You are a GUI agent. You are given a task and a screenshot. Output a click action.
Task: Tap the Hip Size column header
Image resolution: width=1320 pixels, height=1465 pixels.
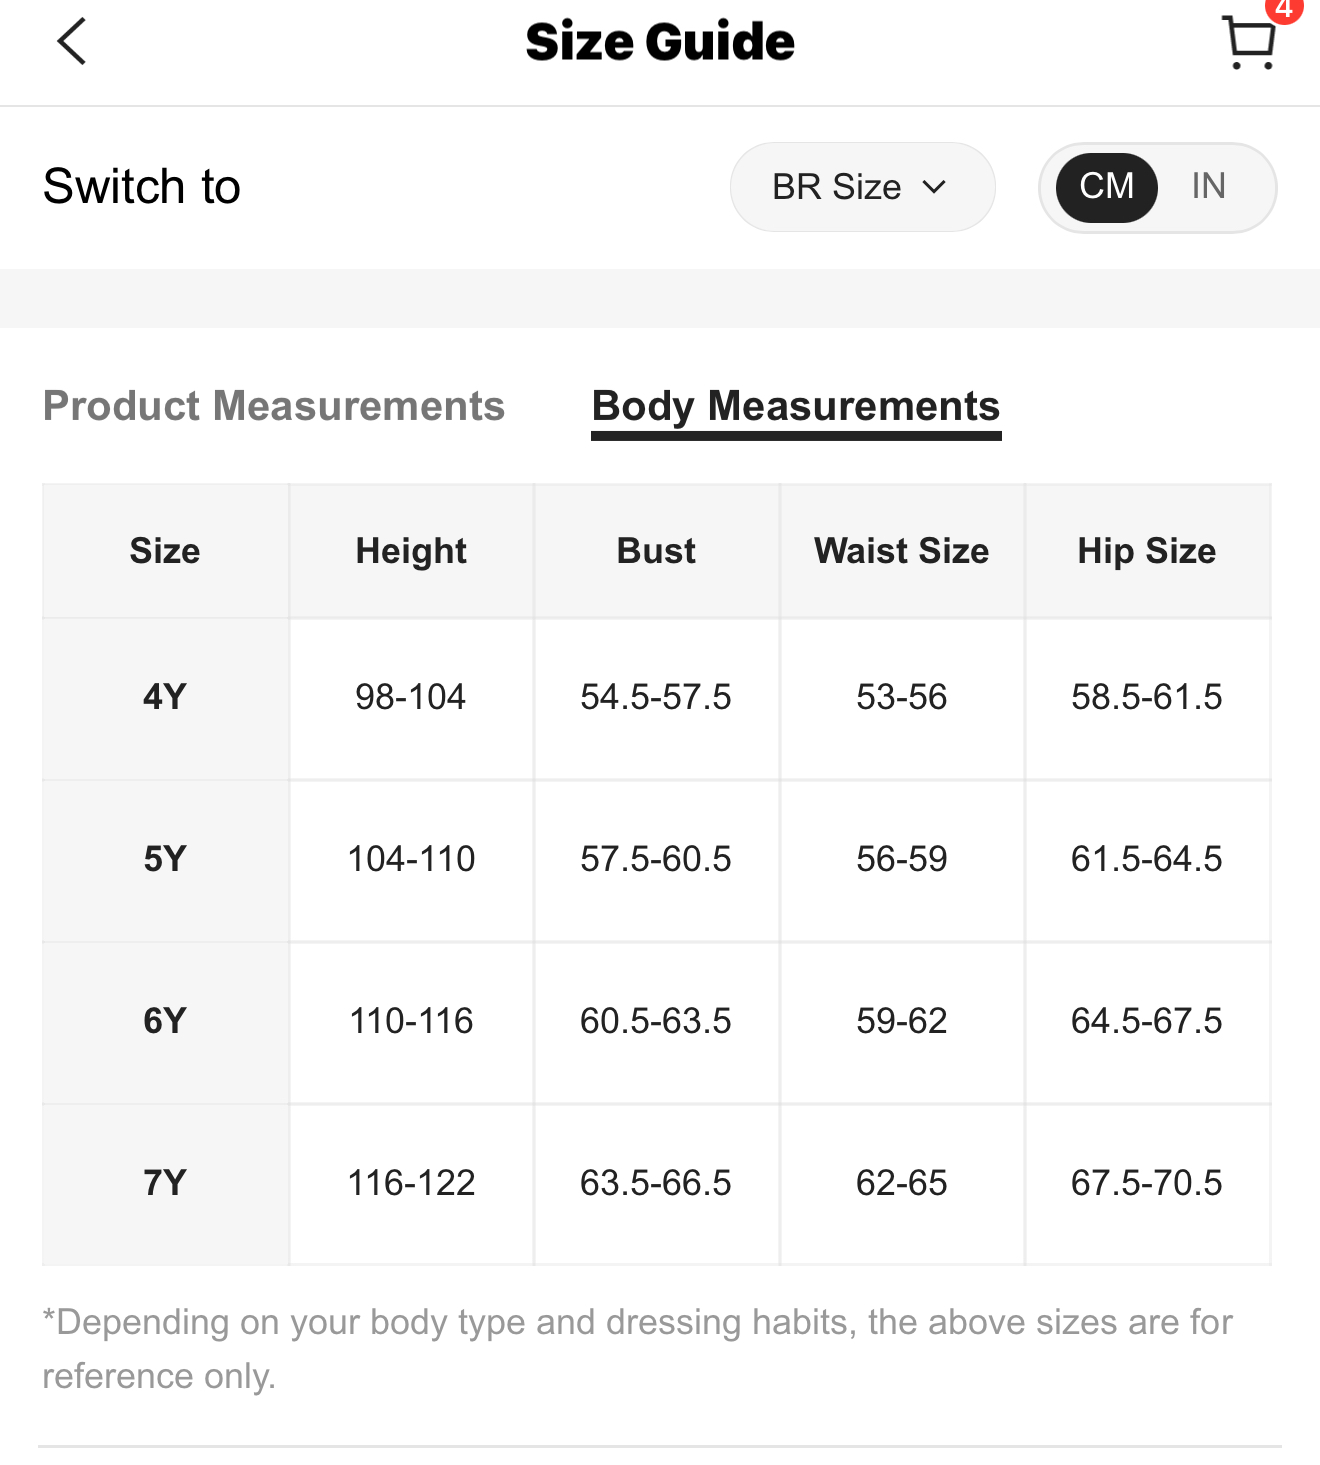pyautogui.click(x=1147, y=551)
